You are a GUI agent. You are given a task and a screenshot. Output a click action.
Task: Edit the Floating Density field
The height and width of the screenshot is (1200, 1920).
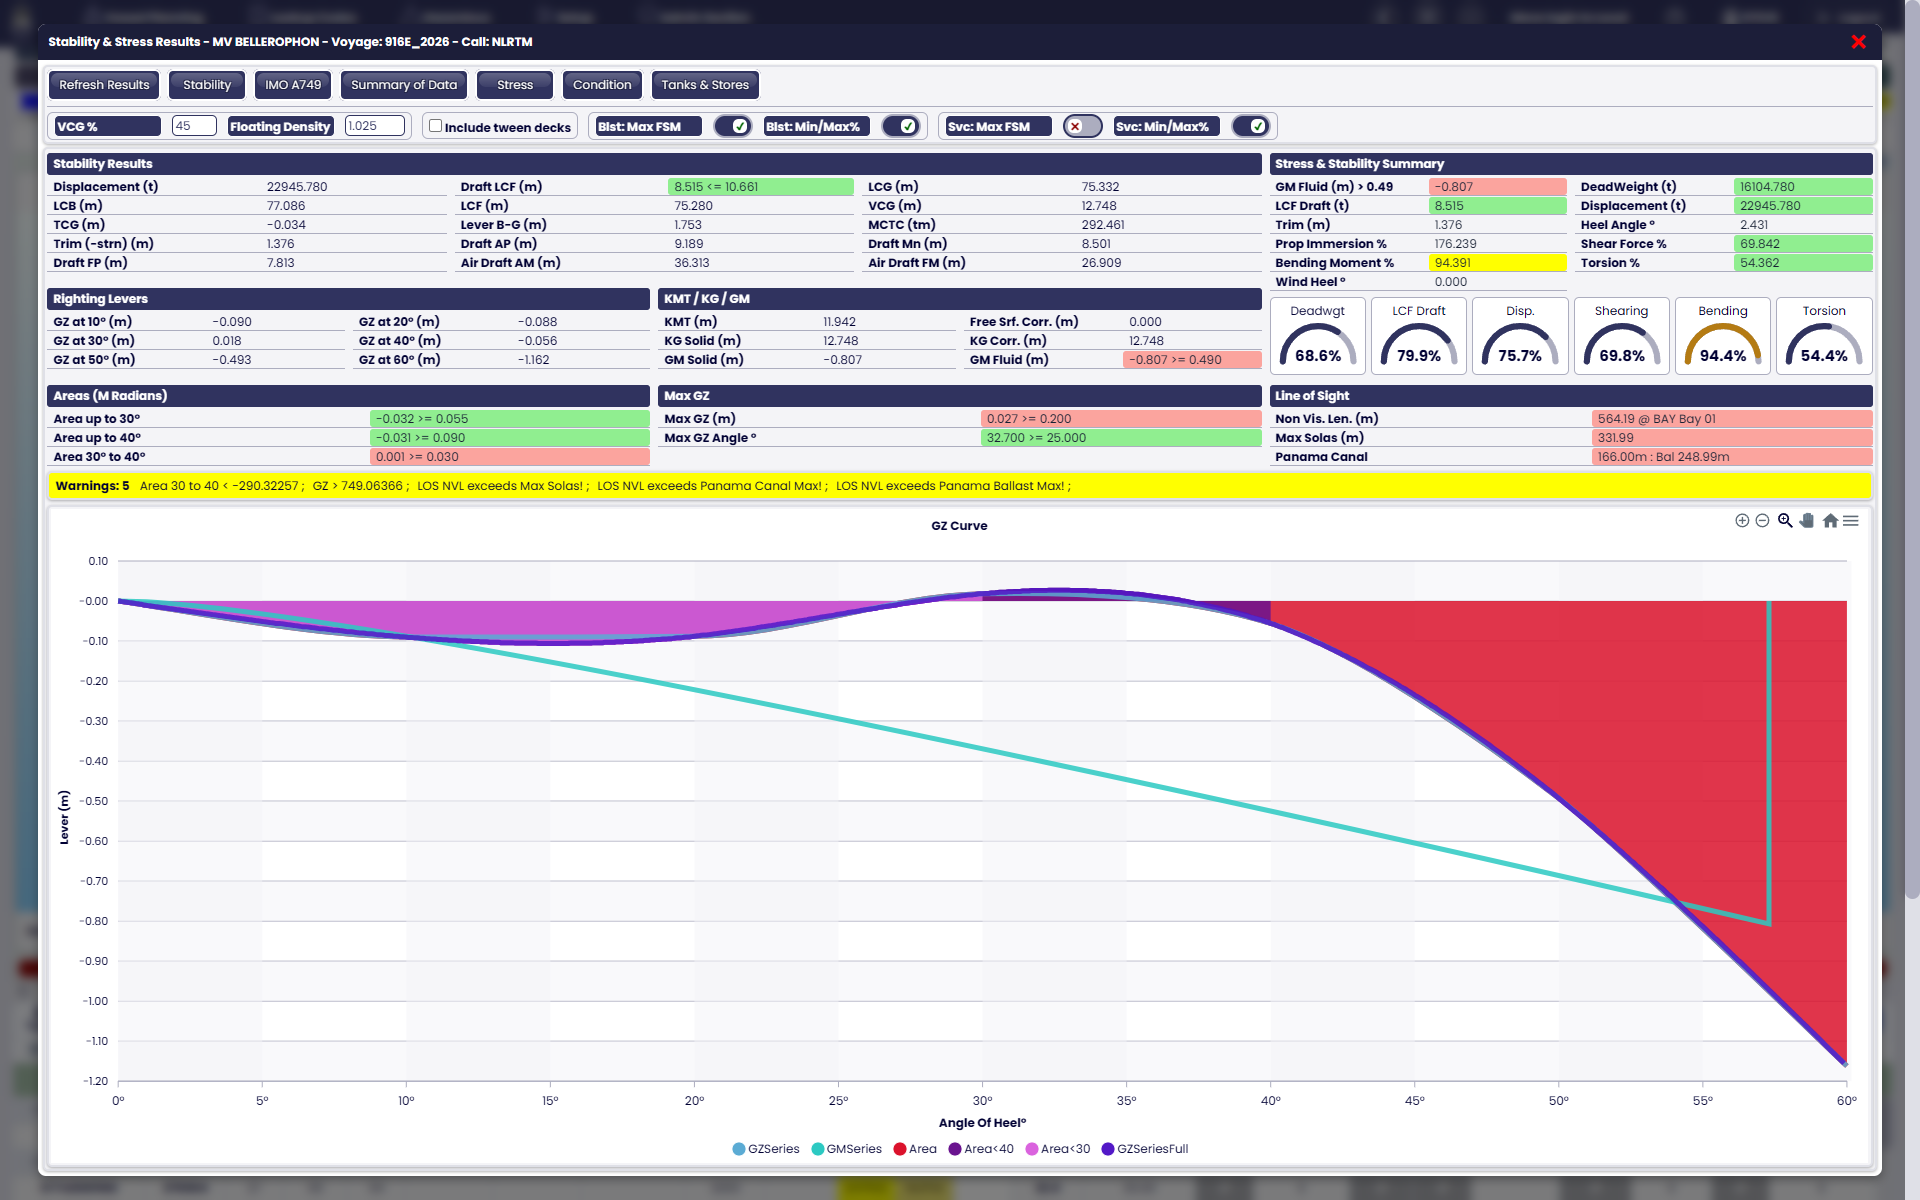[375, 126]
